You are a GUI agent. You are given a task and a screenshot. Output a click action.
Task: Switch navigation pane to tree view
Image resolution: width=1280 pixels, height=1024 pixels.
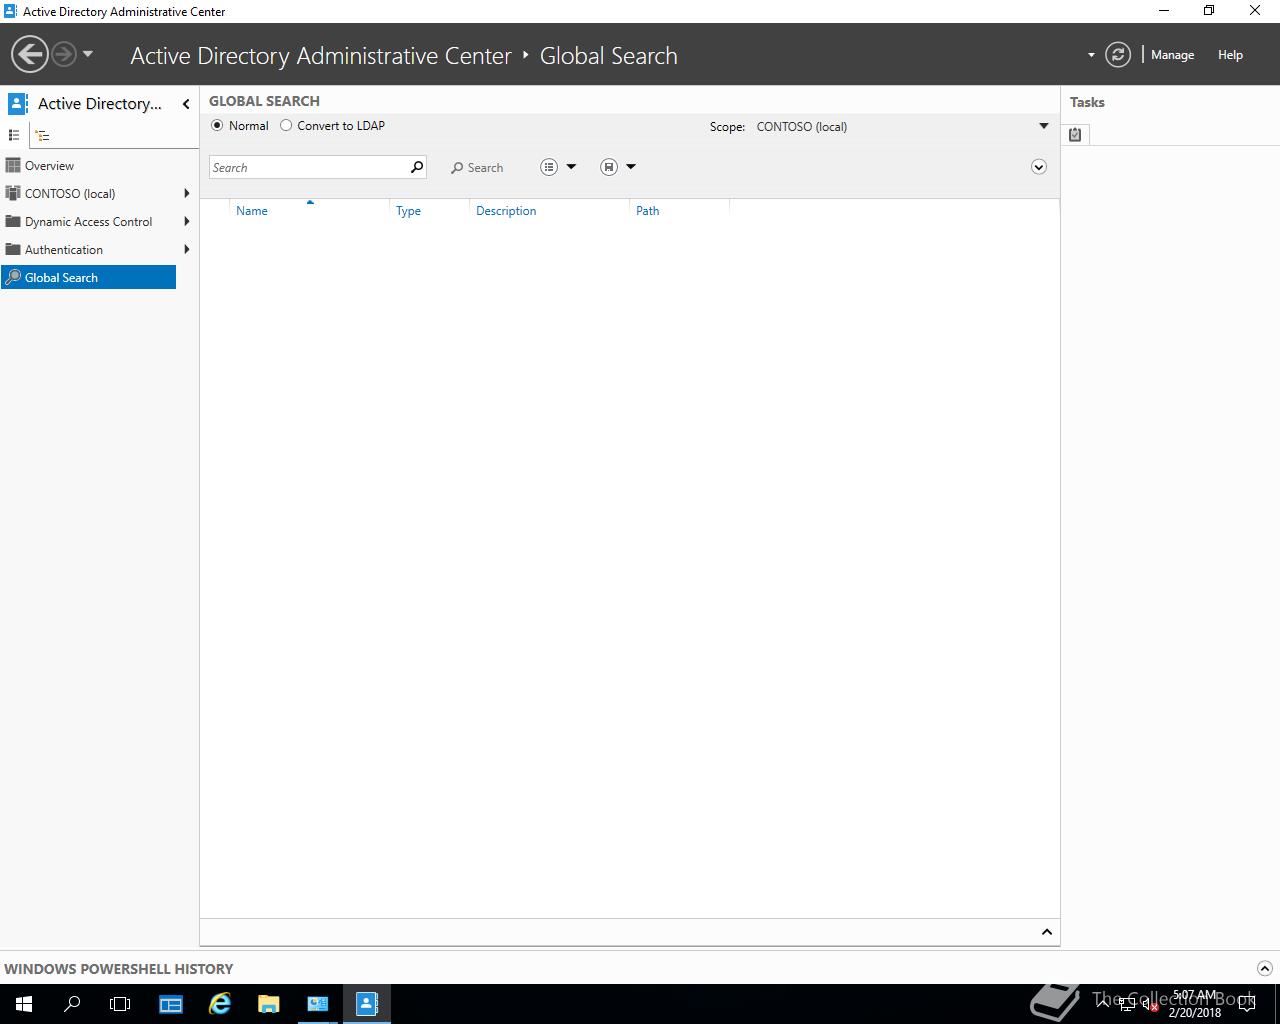click(42, 135)
